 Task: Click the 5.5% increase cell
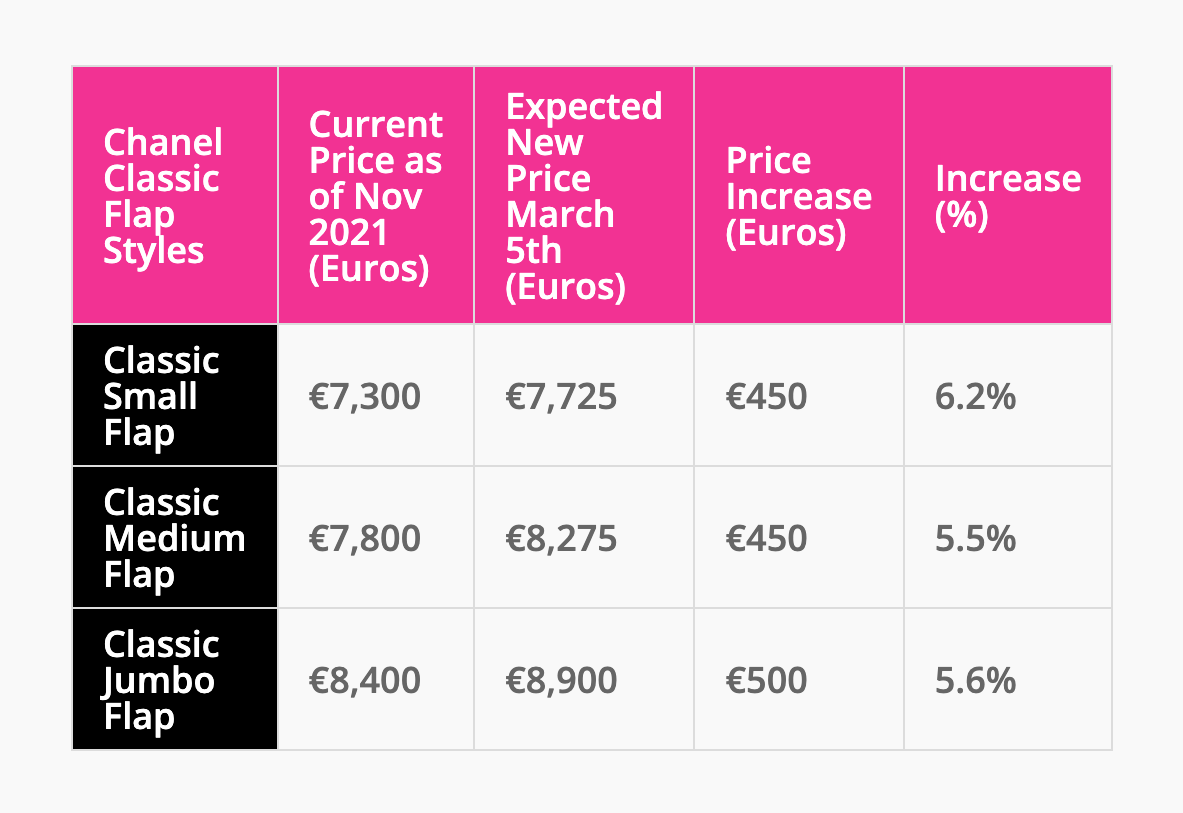click(x=975, y=539)
